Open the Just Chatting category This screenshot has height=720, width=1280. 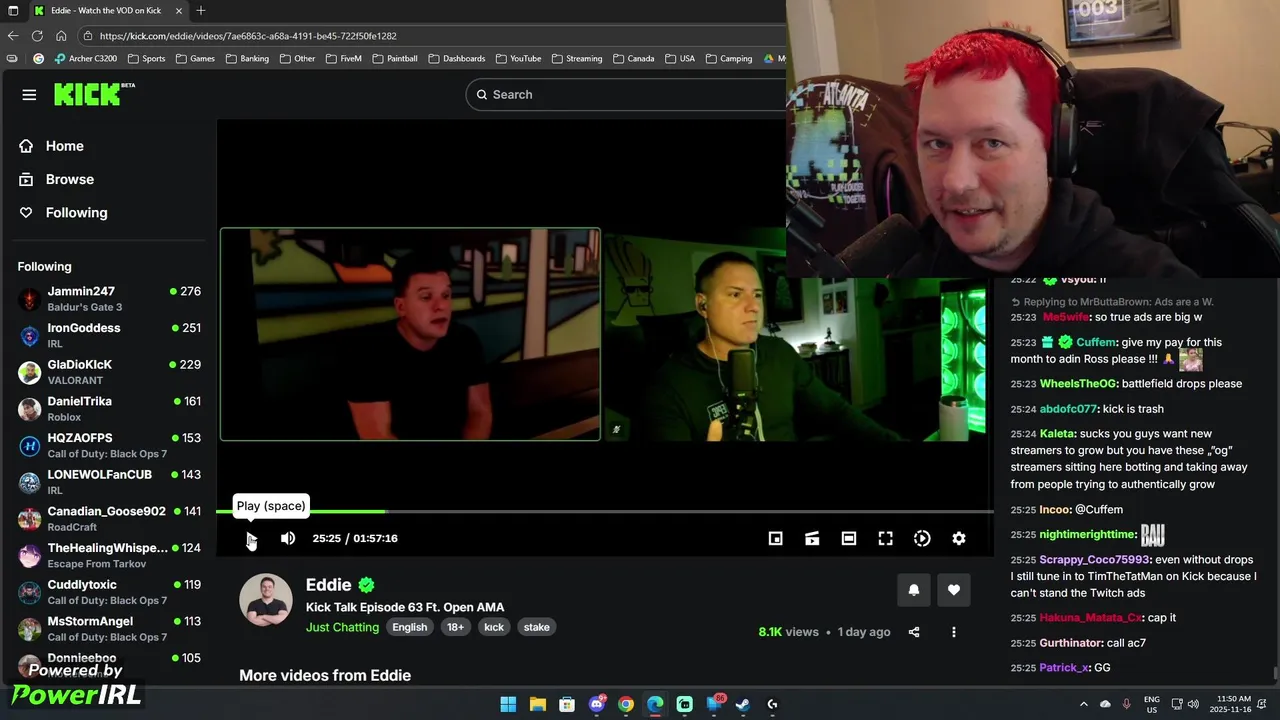(x=342, y=627)
